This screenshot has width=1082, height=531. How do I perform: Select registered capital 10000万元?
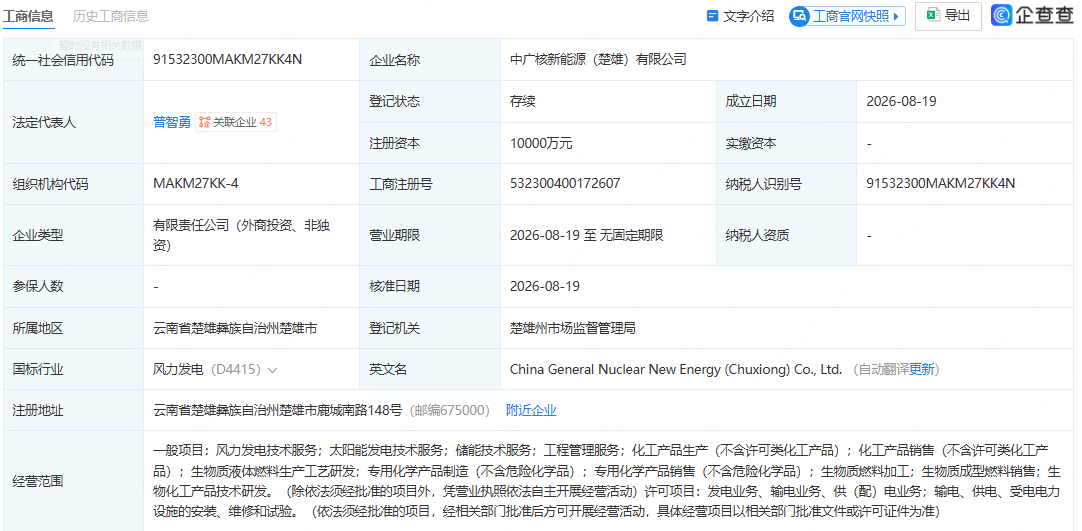pos(541,143)
